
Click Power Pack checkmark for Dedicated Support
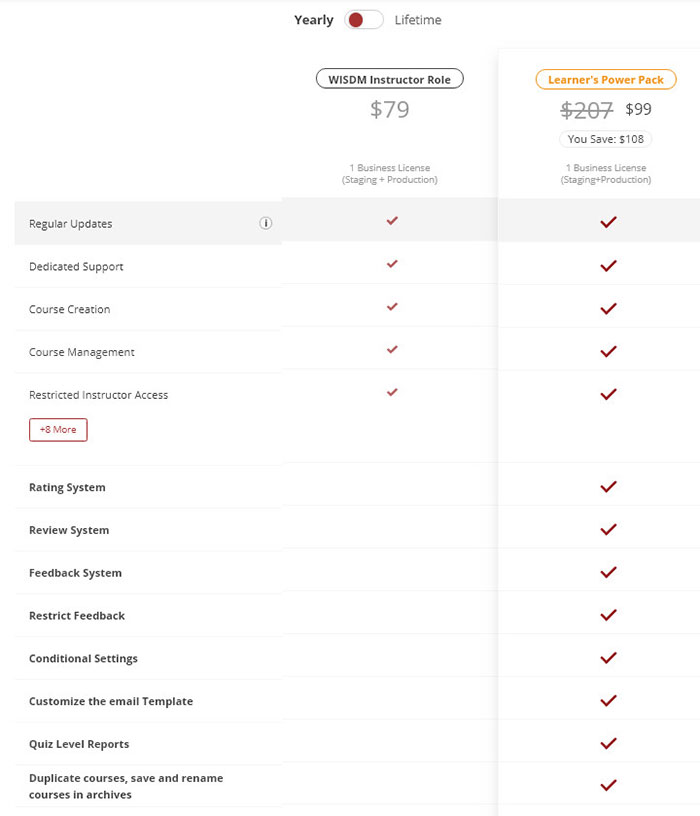pyautogui.click(x=608, y=266)
